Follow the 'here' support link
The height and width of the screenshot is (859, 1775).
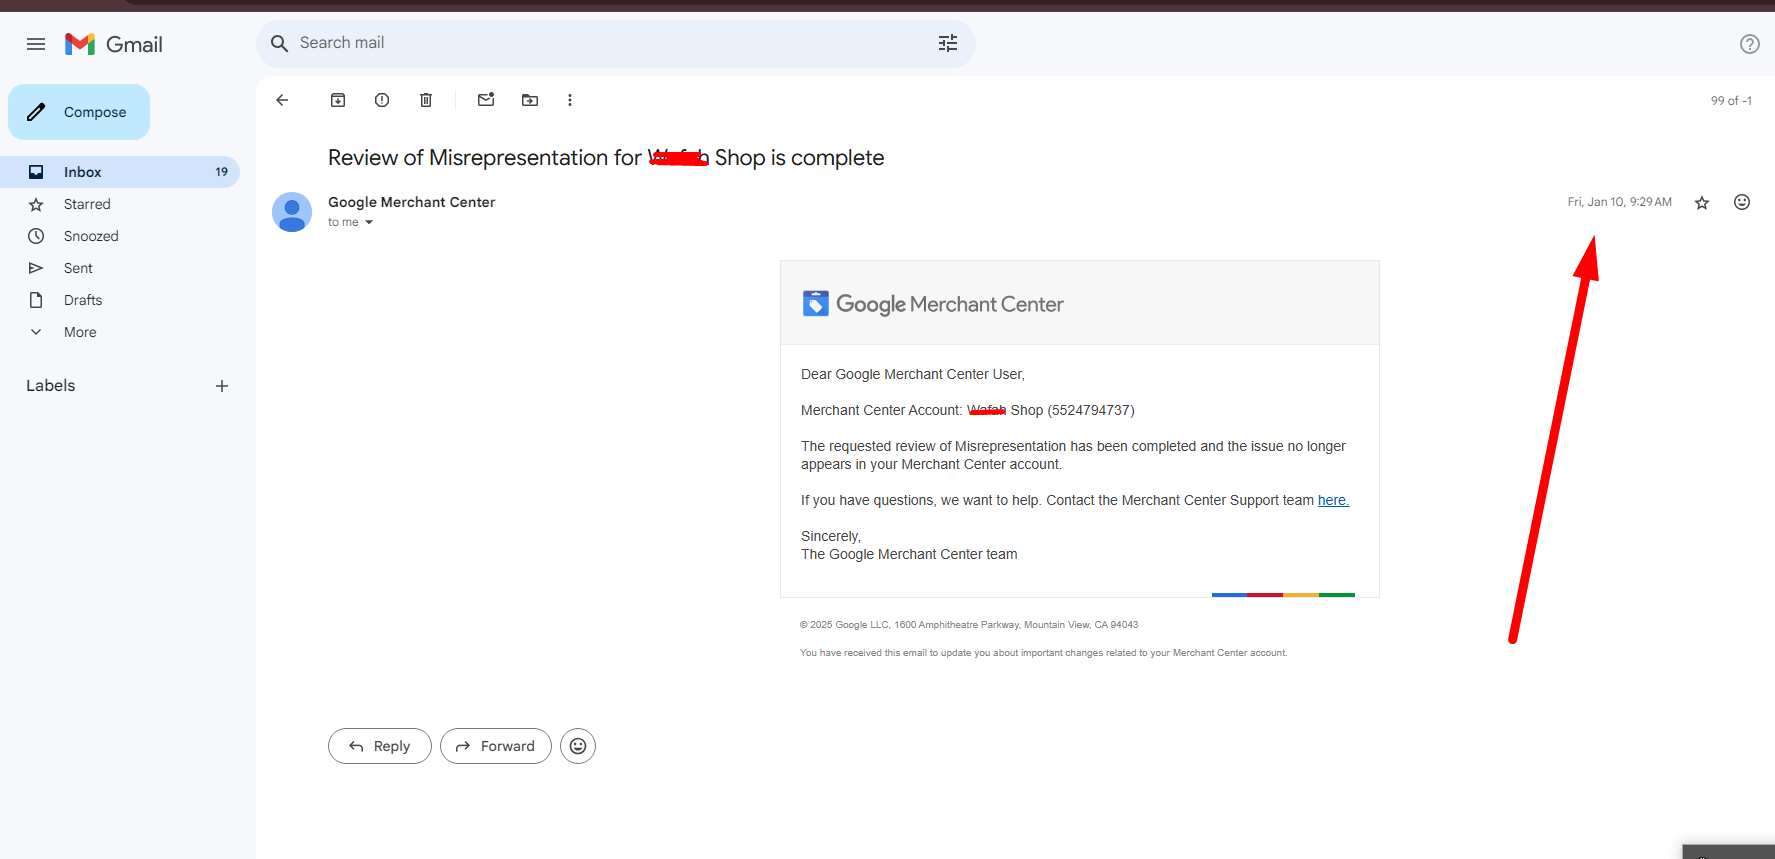tap(1332, 500)
